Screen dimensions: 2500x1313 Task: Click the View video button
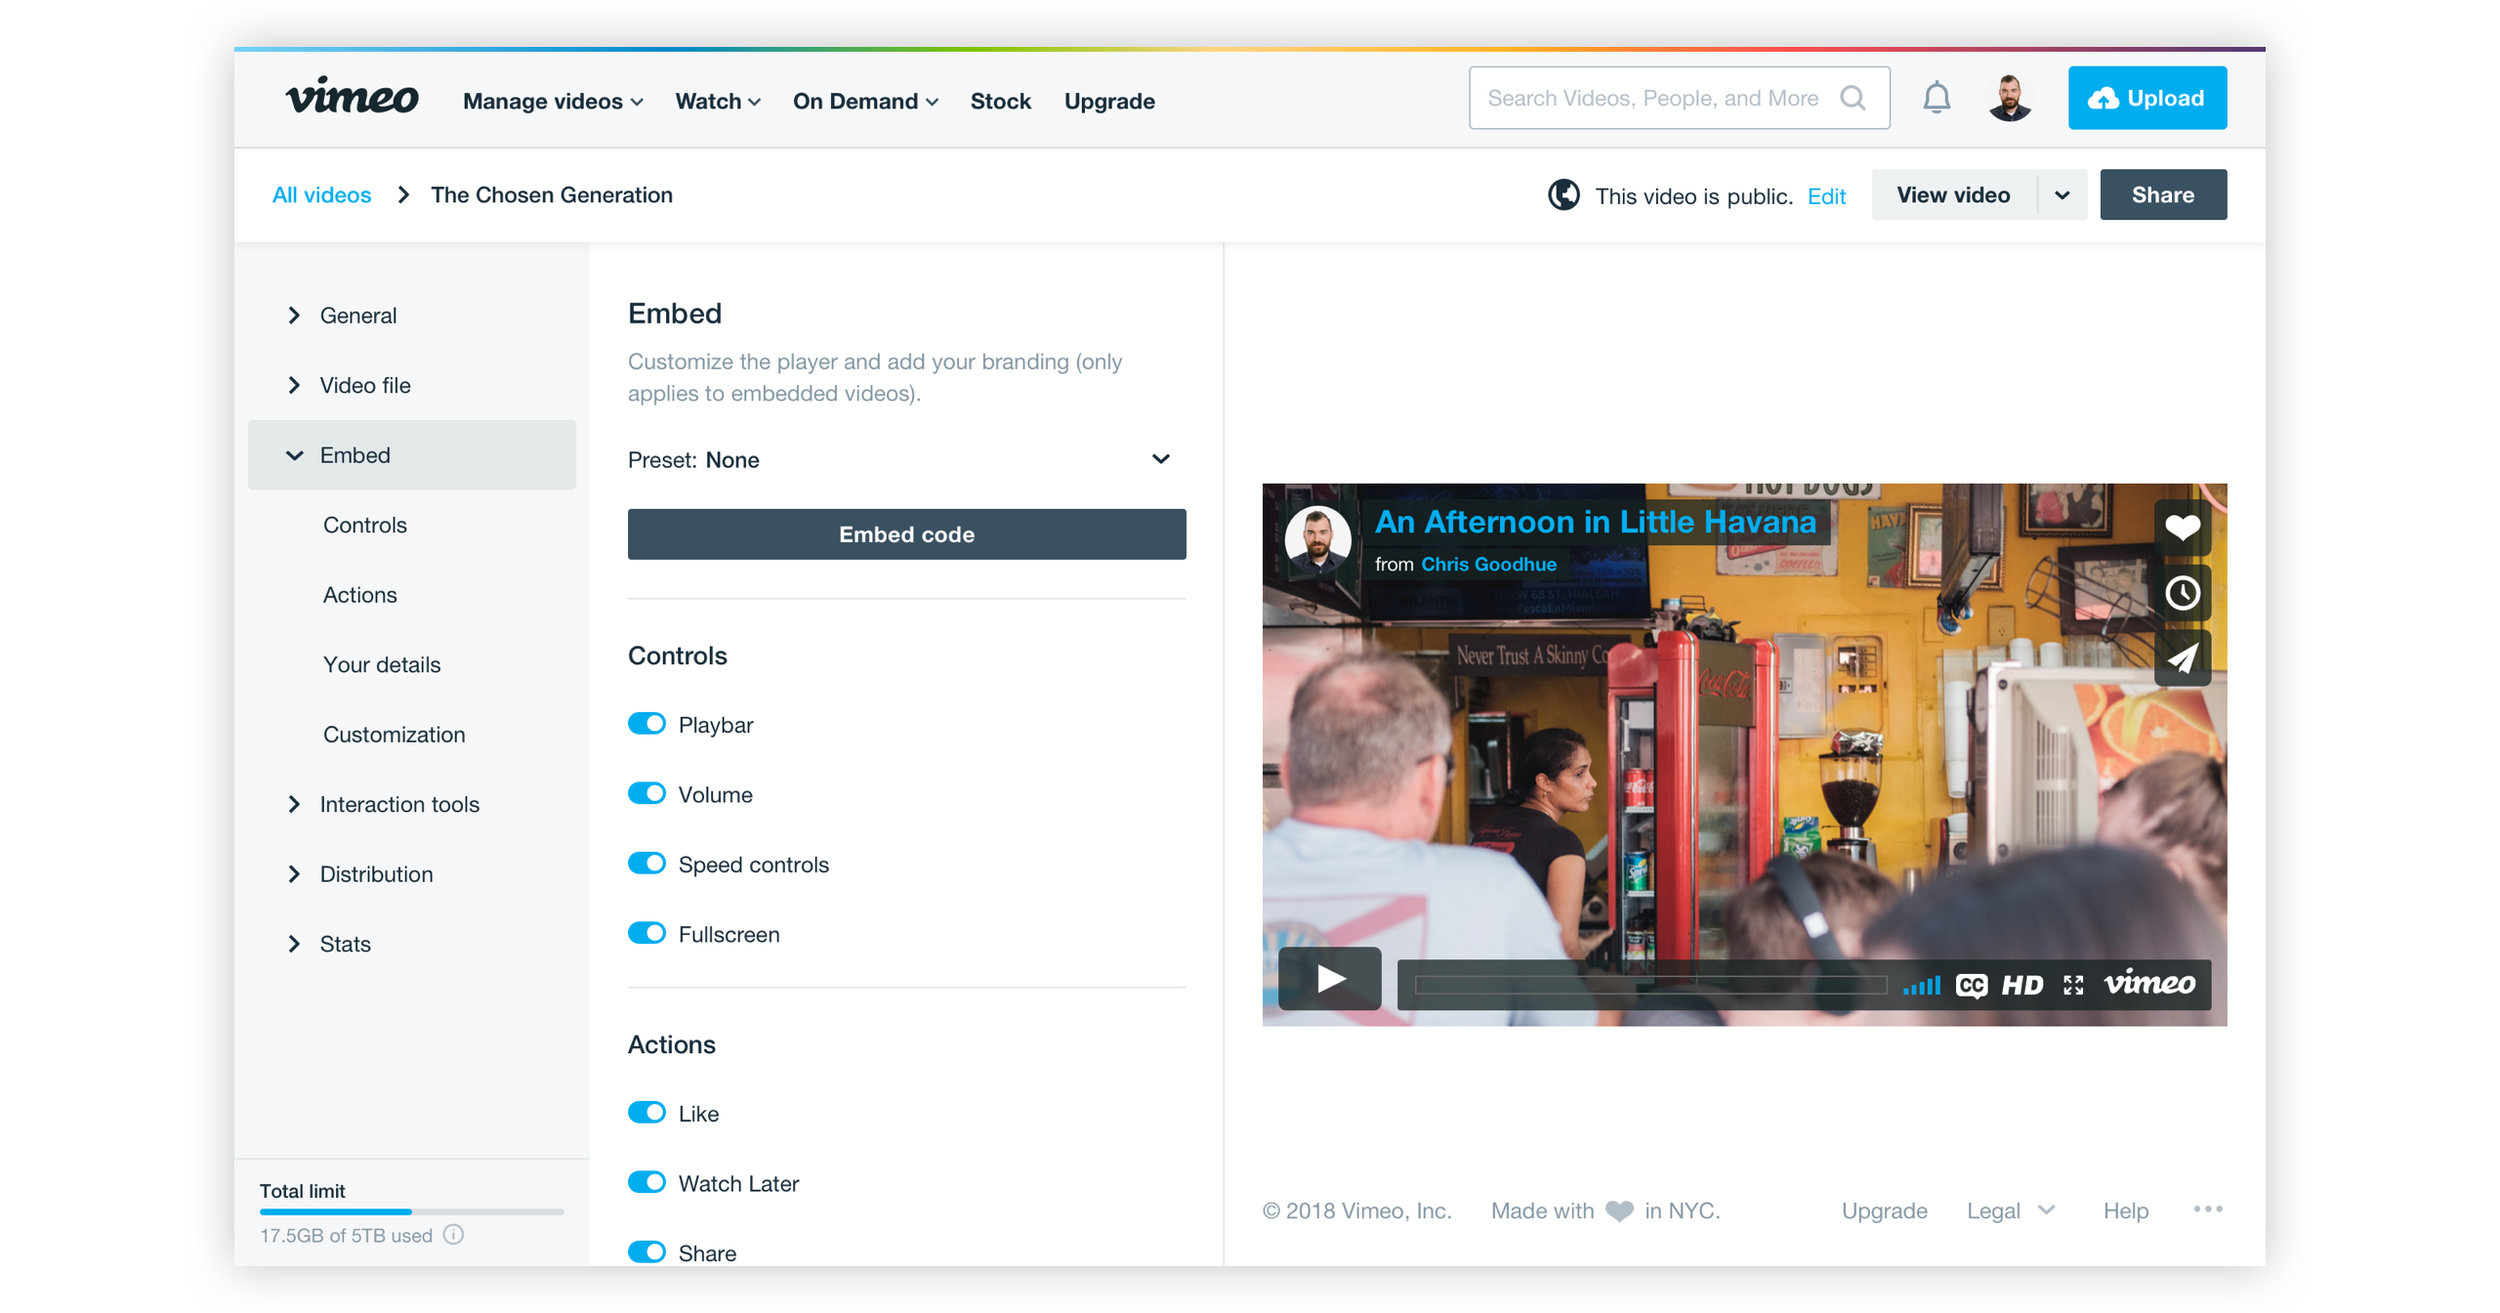(x=1953, y=195)
